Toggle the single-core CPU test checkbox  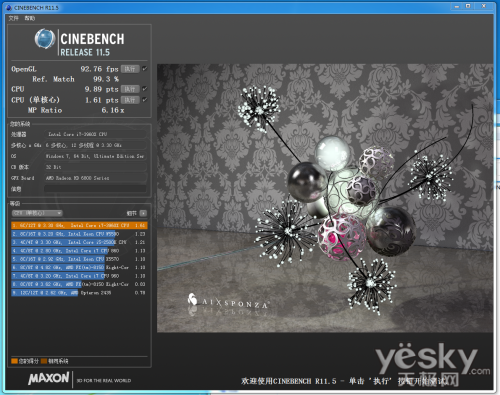(x=144, y=99)
